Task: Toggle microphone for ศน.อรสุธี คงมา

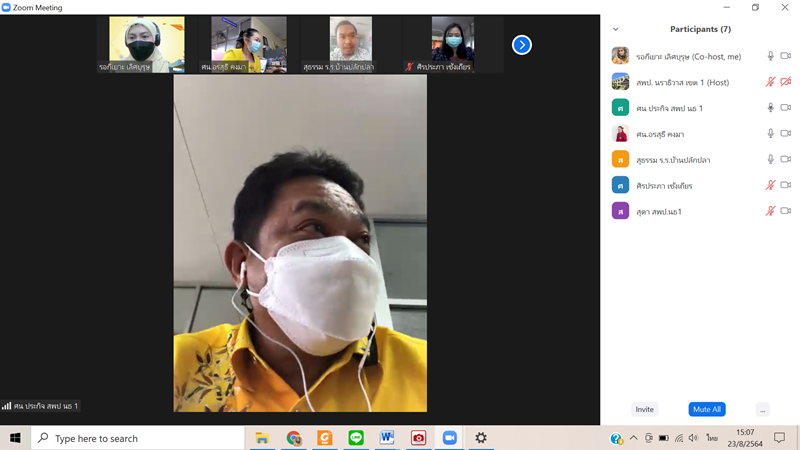Action: tap(770, 134)
